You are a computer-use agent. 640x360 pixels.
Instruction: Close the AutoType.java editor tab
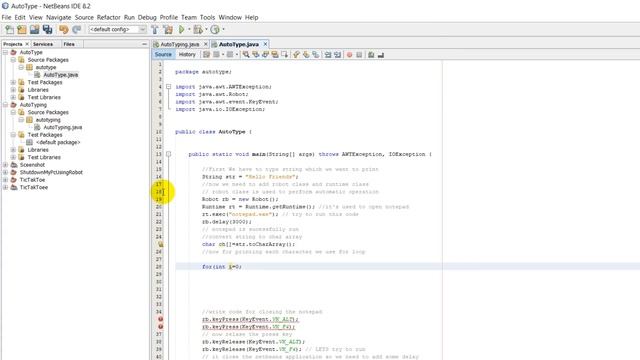(x=265, y=44)
